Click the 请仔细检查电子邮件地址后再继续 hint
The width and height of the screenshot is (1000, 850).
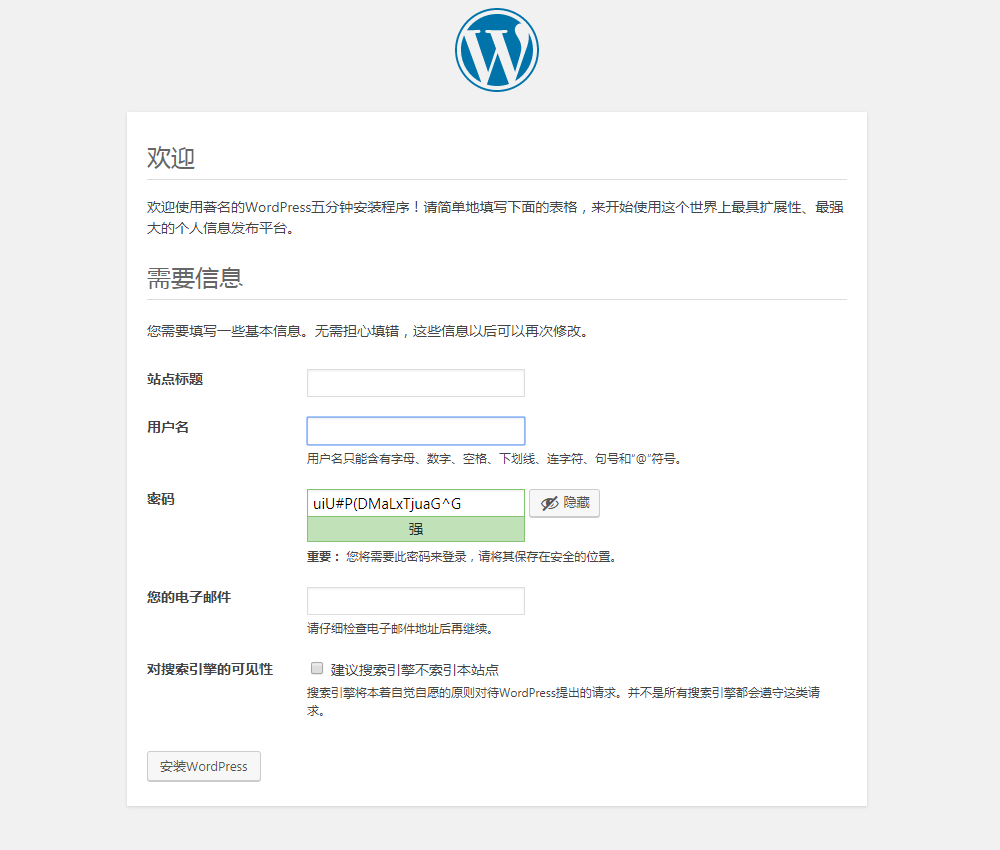click(x=401, y=629)
